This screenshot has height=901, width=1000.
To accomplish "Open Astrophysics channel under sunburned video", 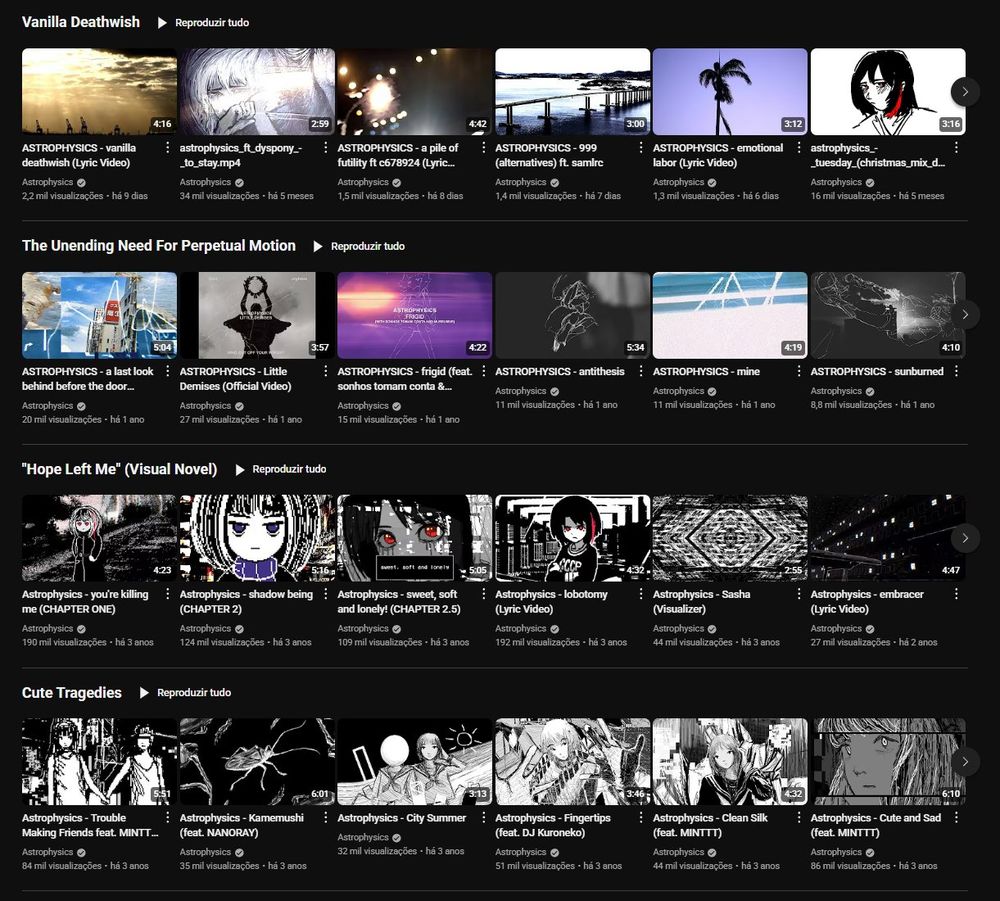I will [836, 391].
